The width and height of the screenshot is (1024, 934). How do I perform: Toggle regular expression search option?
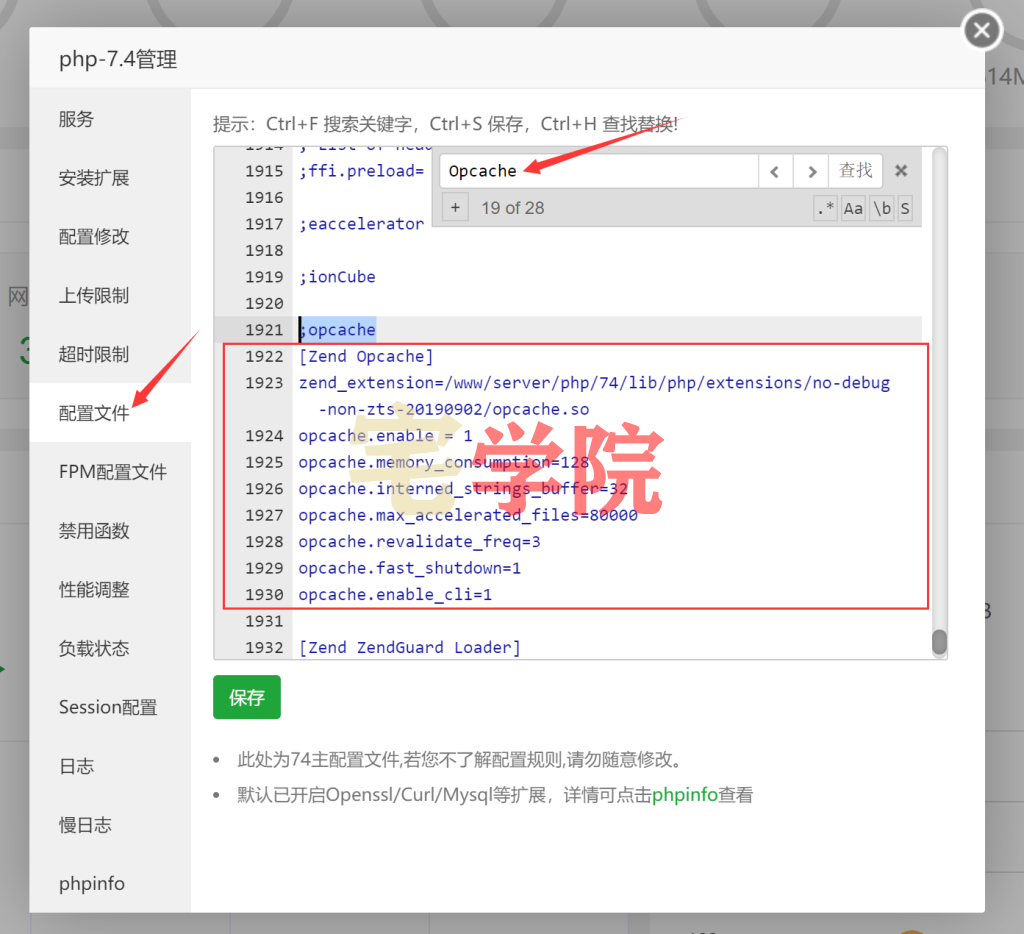coord(825,209)
